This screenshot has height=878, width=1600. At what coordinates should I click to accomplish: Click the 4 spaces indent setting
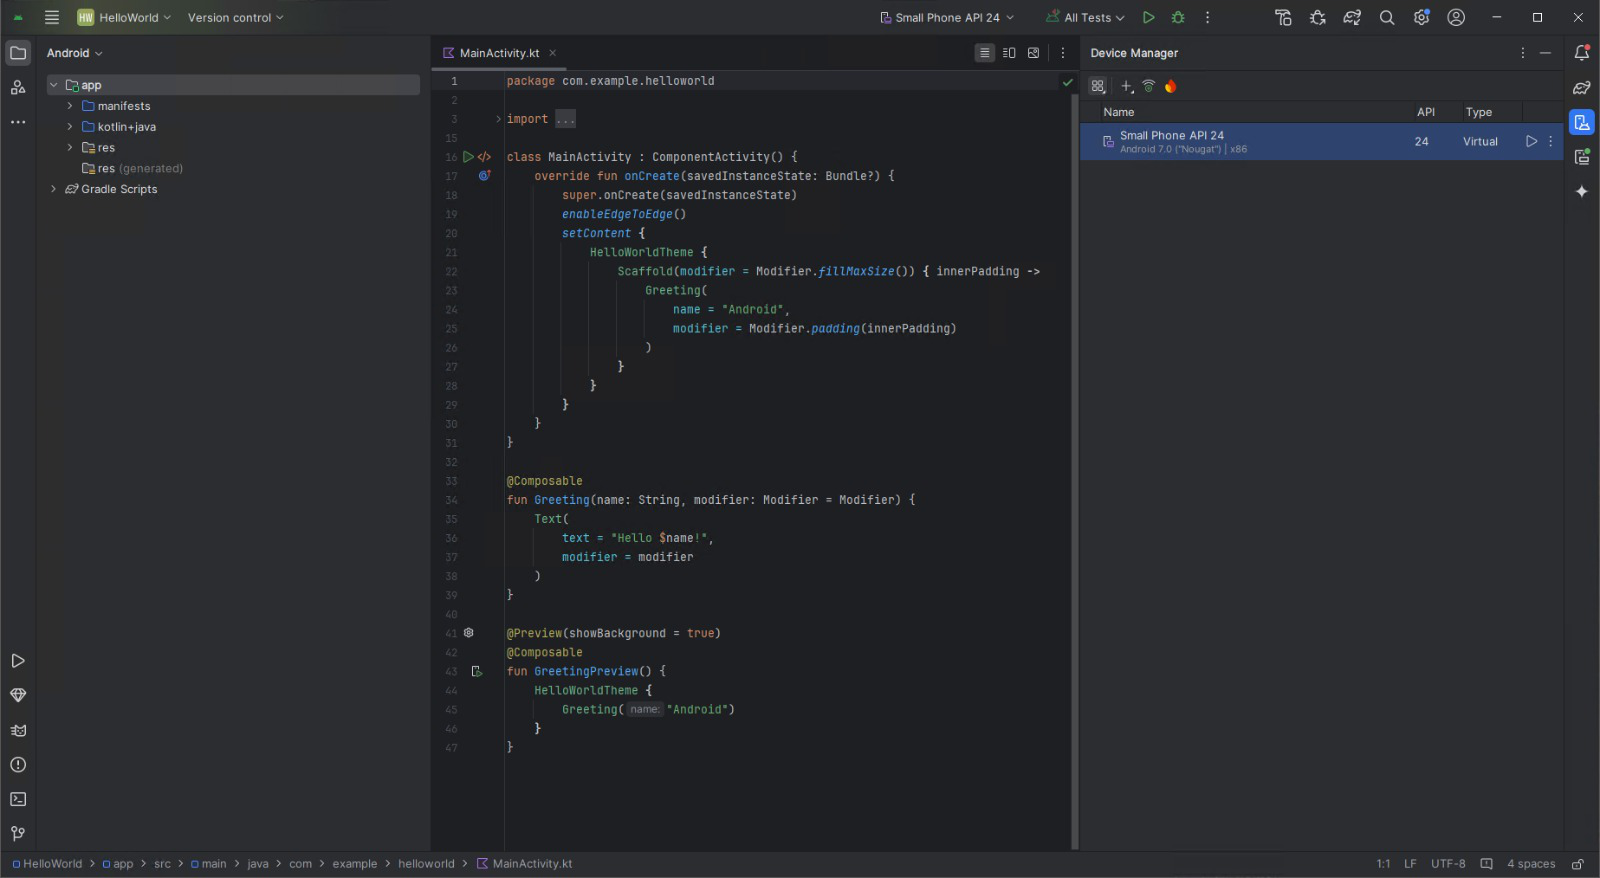1530,864
